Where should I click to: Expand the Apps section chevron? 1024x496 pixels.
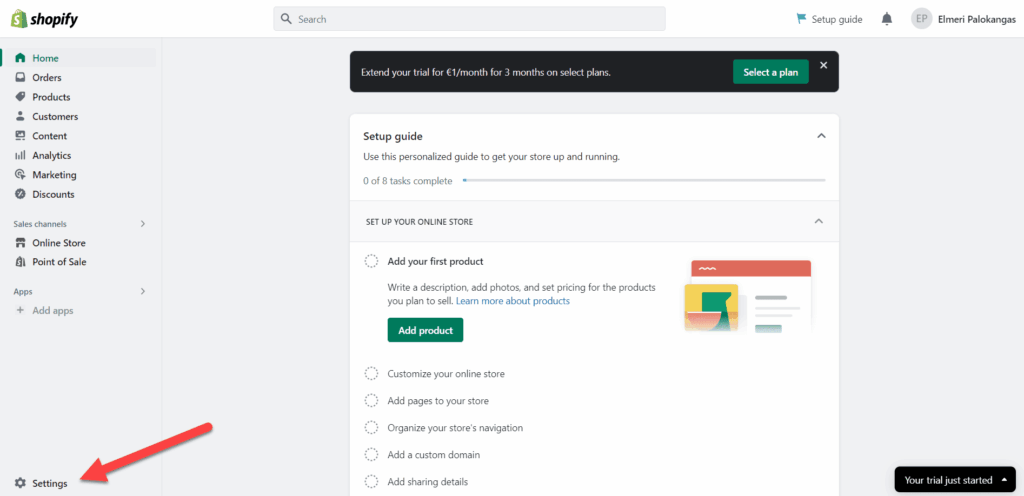tap(143, 292)
